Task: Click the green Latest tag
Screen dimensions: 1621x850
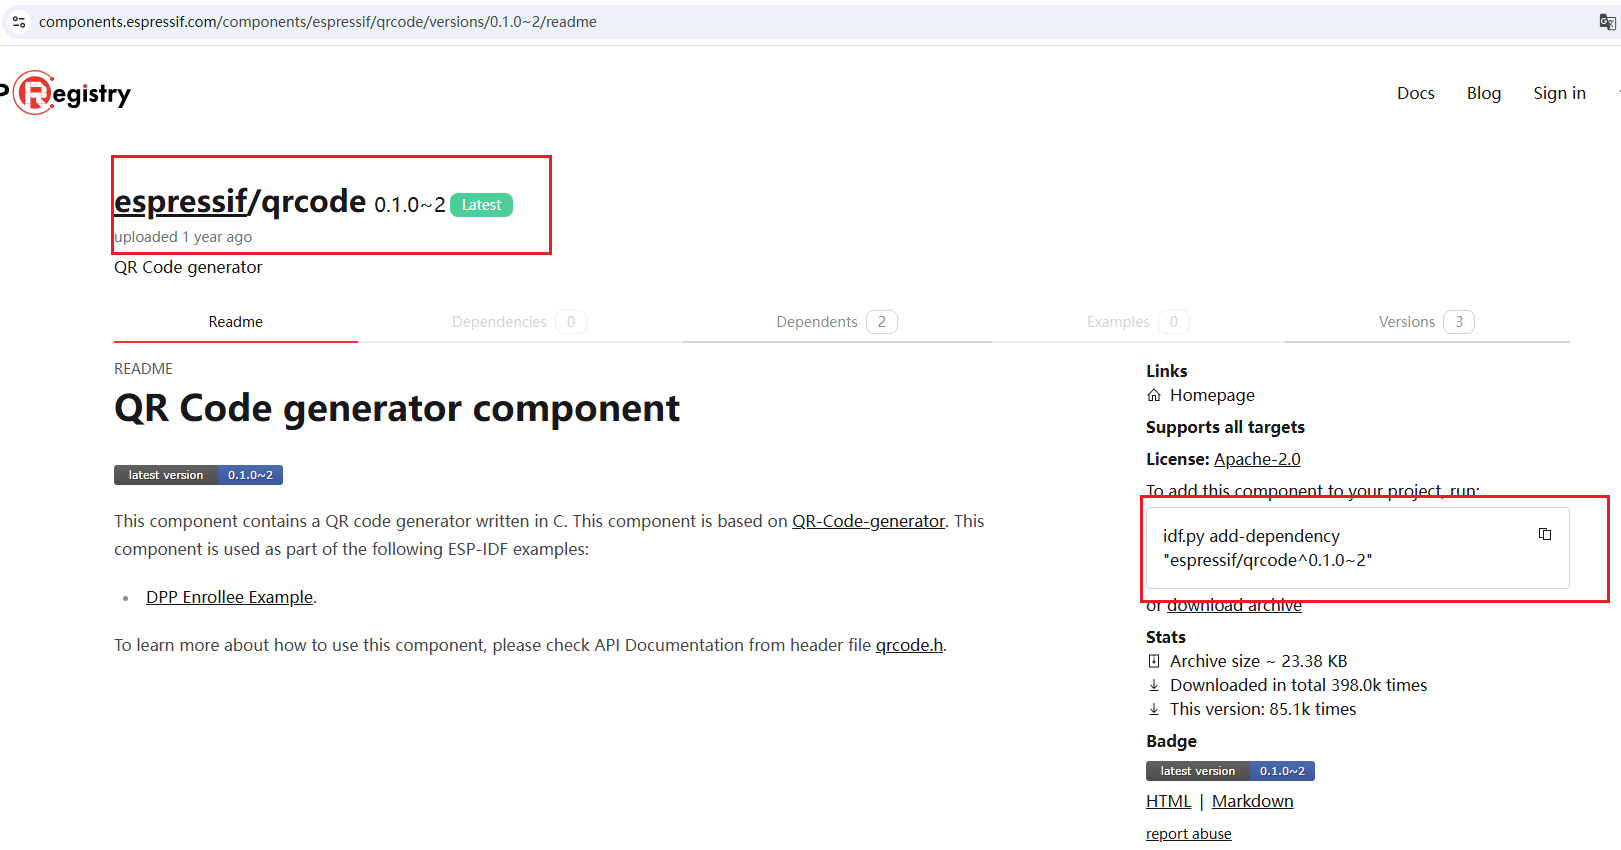Action: (x=481, y=205)
